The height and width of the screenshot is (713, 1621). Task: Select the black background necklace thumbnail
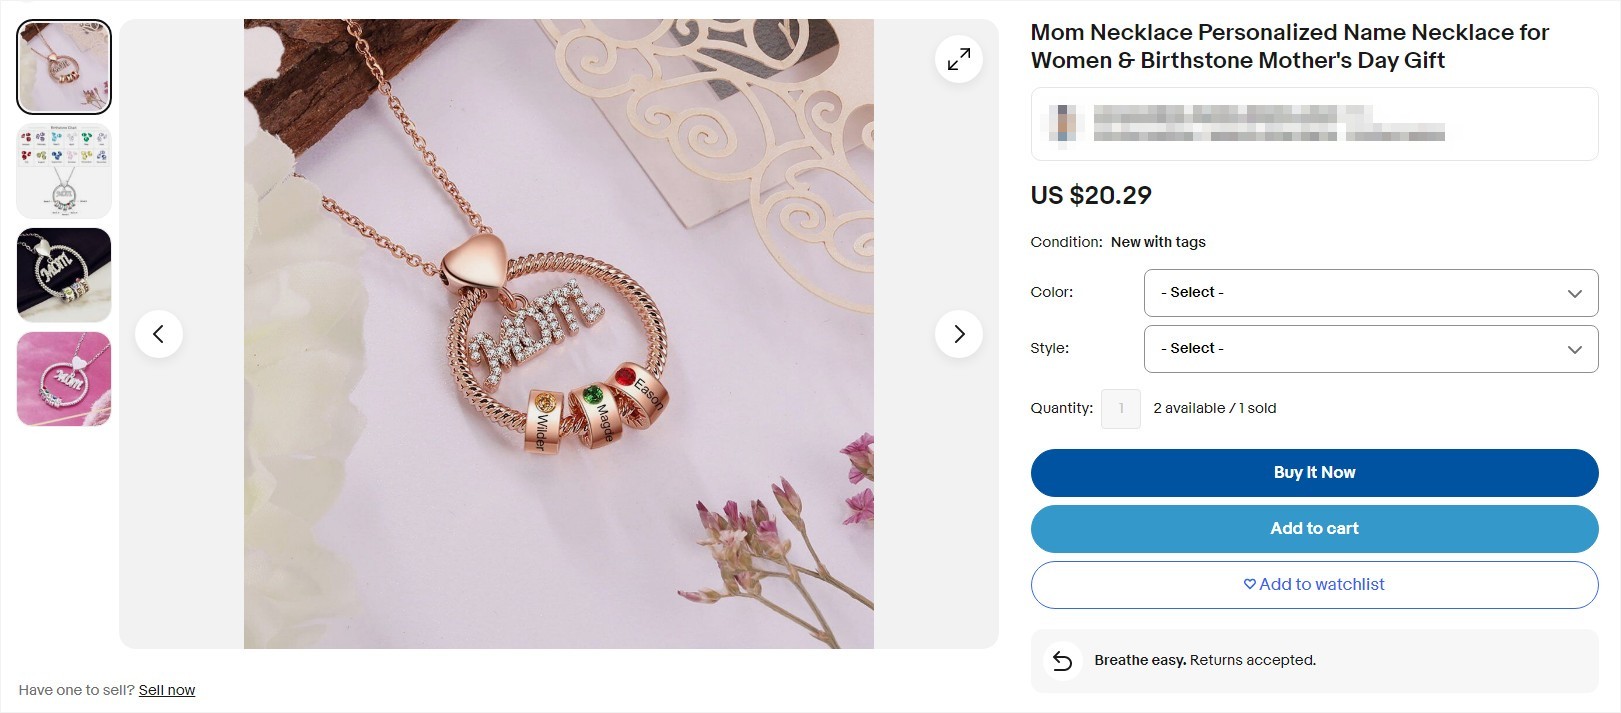coord(63,274)
